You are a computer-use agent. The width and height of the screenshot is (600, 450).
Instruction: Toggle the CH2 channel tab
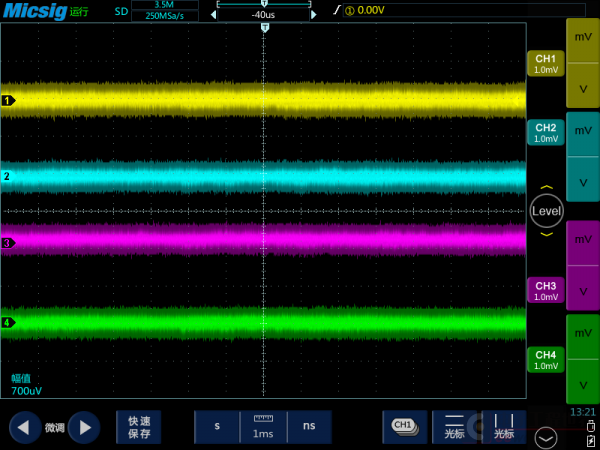tap(545, 133)
